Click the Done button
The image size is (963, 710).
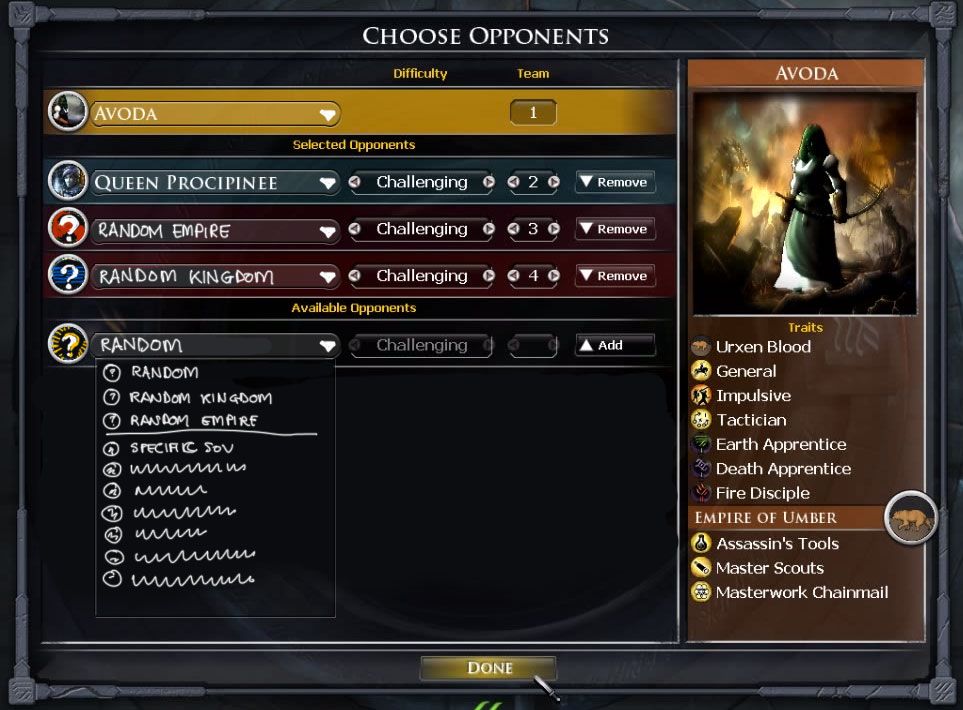[x=488, y=668]
